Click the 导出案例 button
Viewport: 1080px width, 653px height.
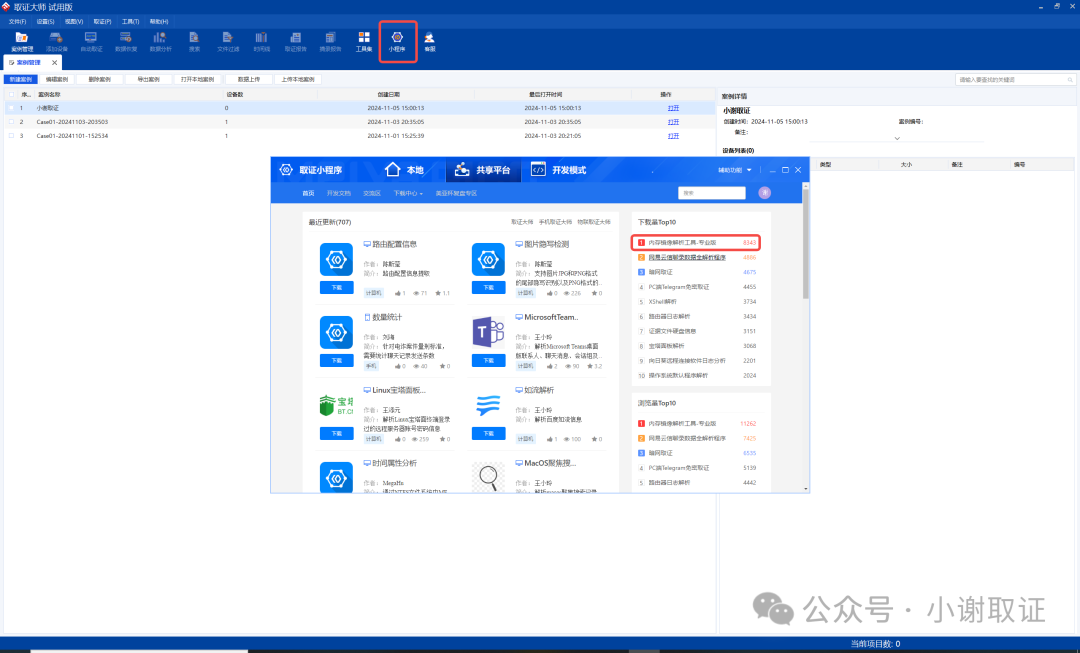point(148,80)
